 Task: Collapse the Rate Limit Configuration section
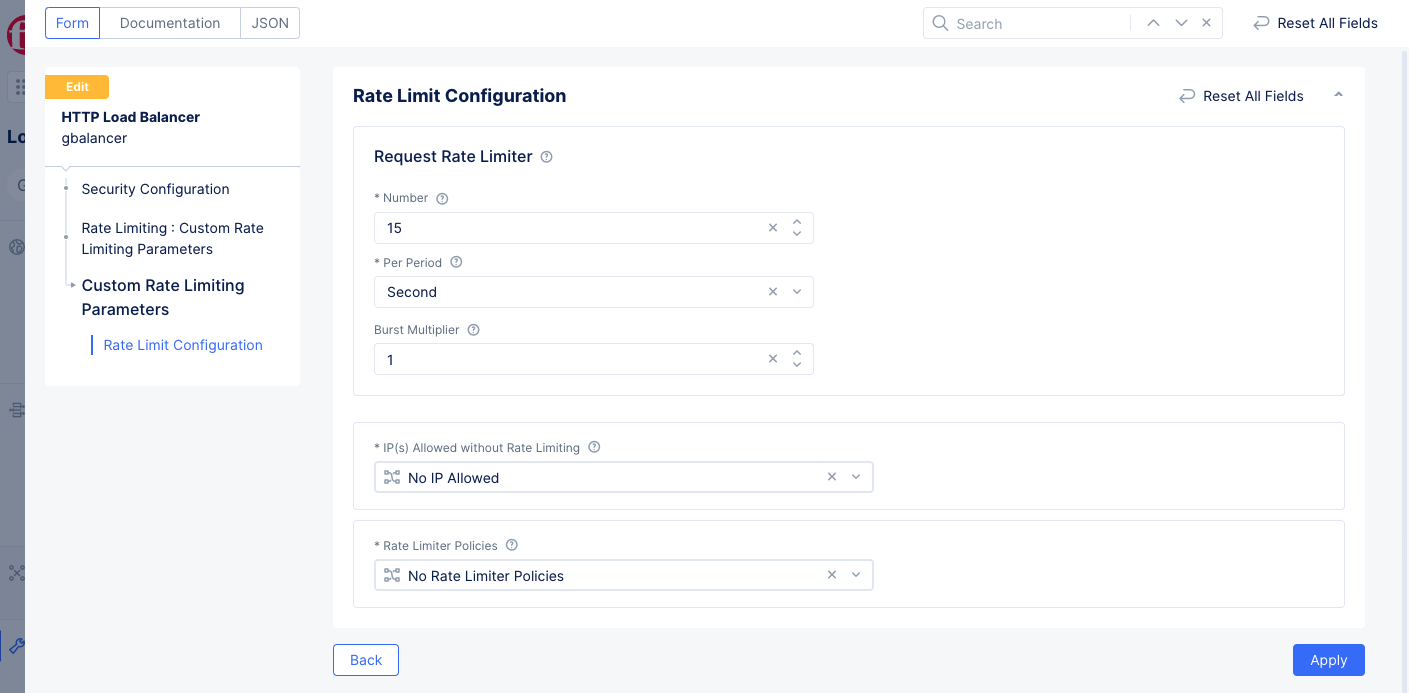[1338, 95]
